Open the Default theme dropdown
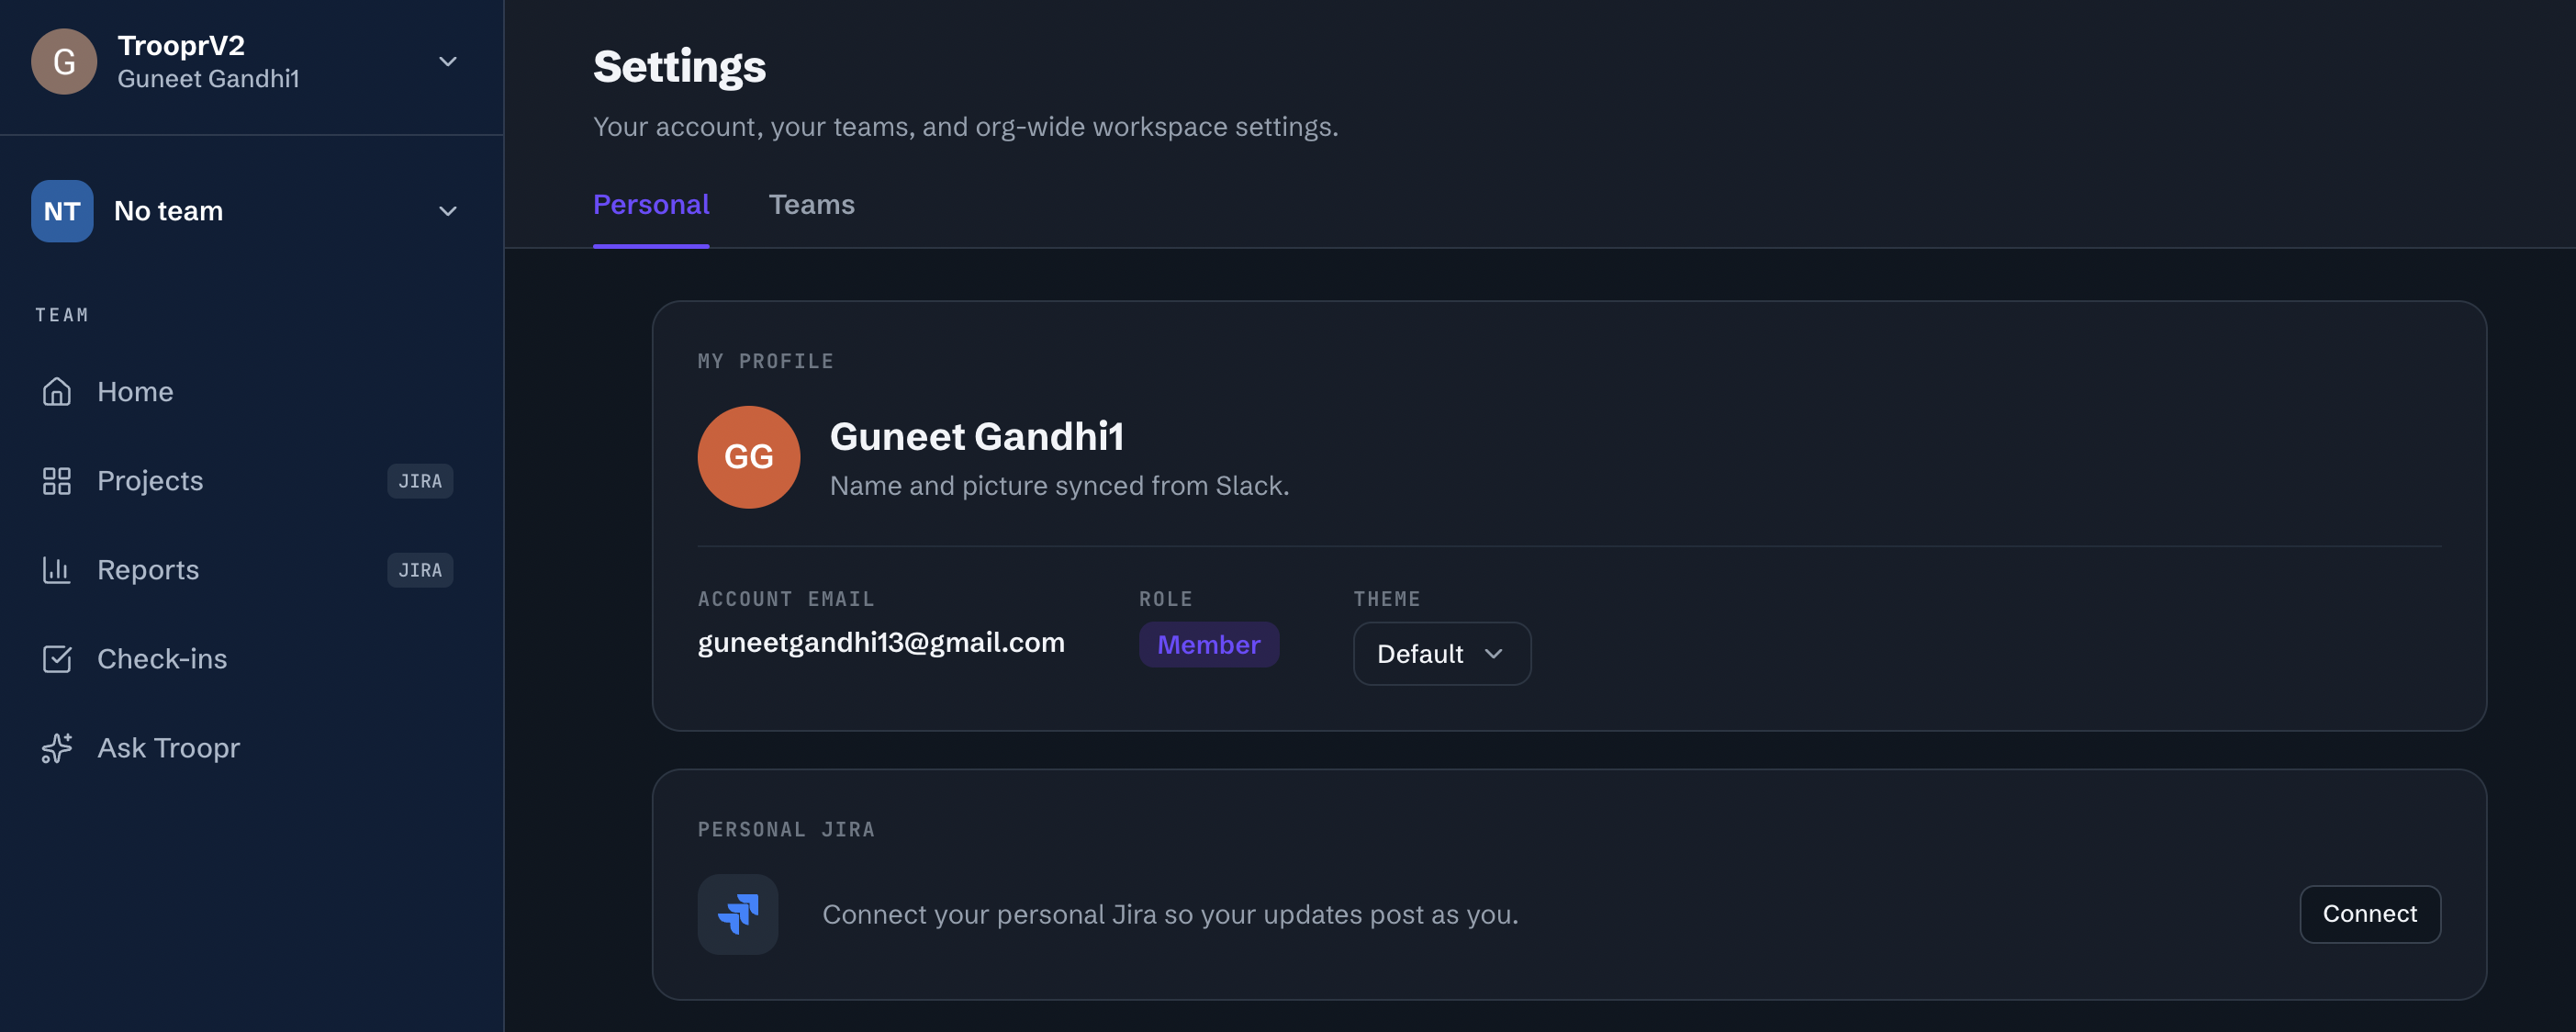Screen dimensions: 2576x1032 pos(1442,654)
